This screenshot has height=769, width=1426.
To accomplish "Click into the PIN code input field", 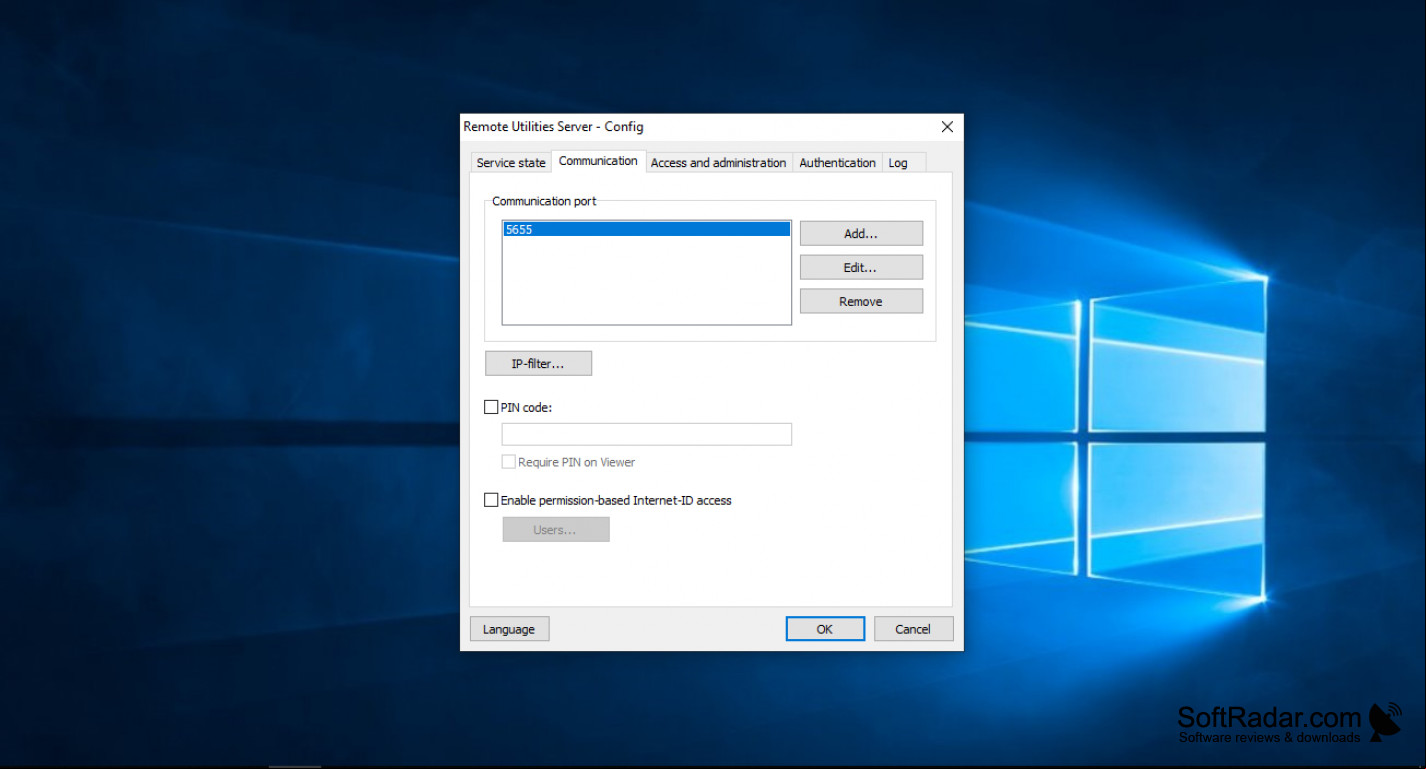I will 646,434.
